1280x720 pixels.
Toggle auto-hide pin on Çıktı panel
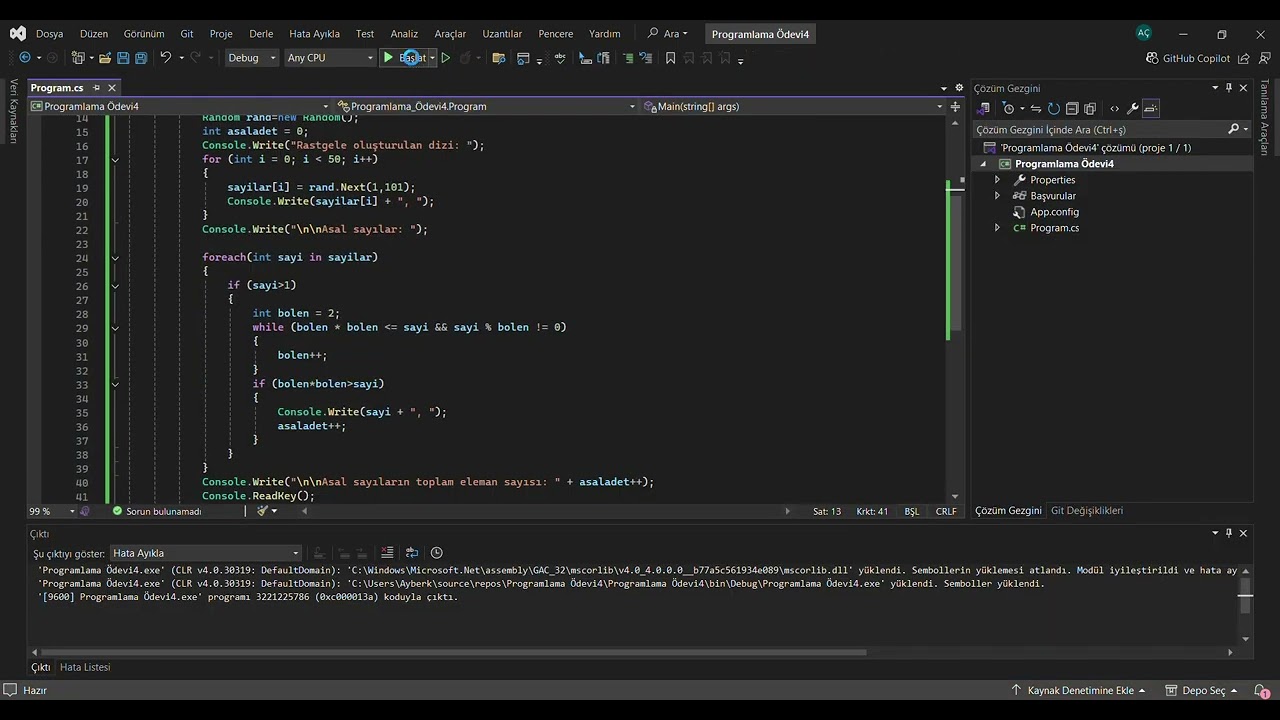[x=1229, y=533]
